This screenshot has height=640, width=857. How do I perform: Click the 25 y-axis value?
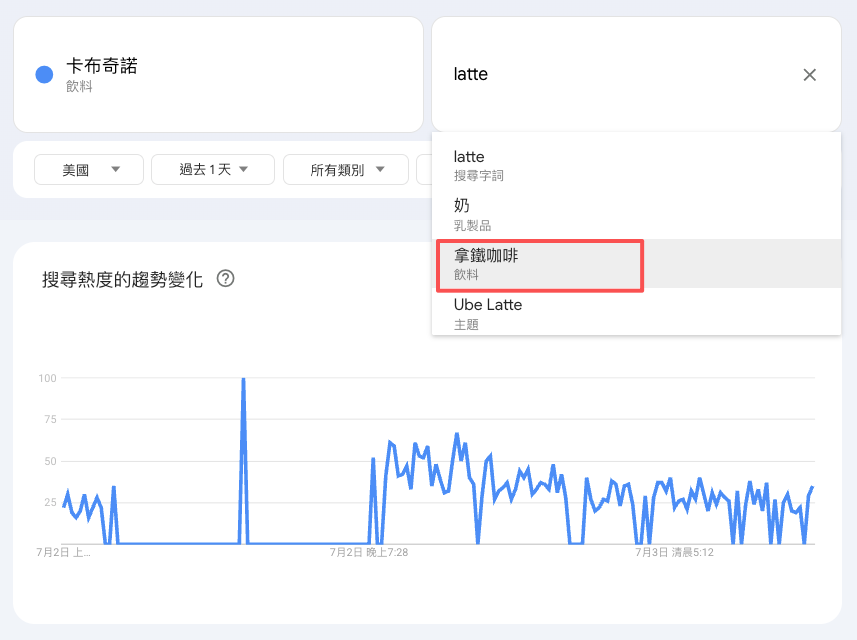pyautogui.click(x=50, y=502)
